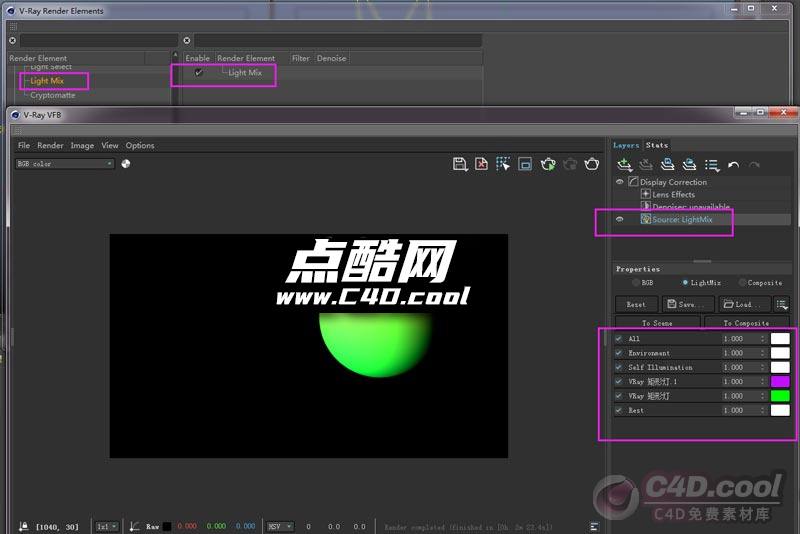800x534 pixels.
Task: Uncheck the VRay 矩形灯.1 checkbox
Action: 619,382
